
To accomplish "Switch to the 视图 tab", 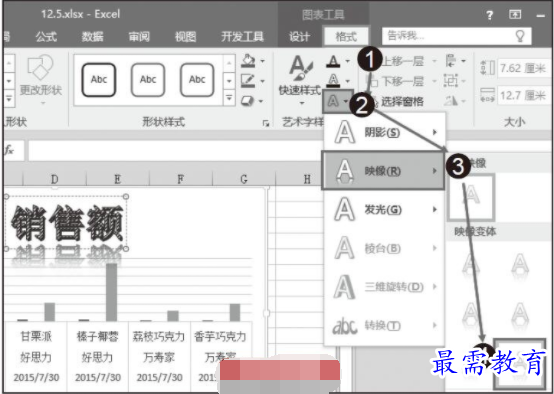I will (x=185, y=36).
